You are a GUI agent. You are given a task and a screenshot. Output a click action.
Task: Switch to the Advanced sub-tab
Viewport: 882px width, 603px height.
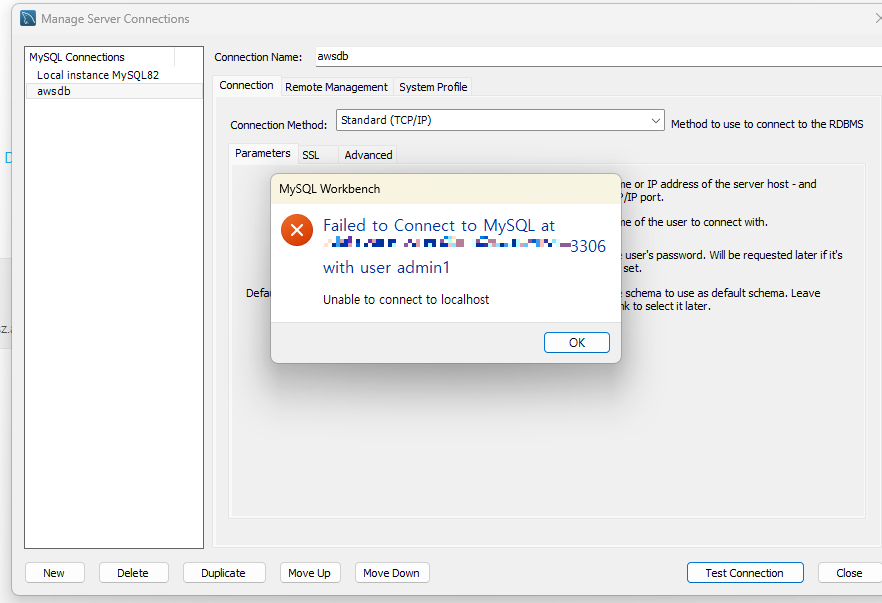click(368, 155)
